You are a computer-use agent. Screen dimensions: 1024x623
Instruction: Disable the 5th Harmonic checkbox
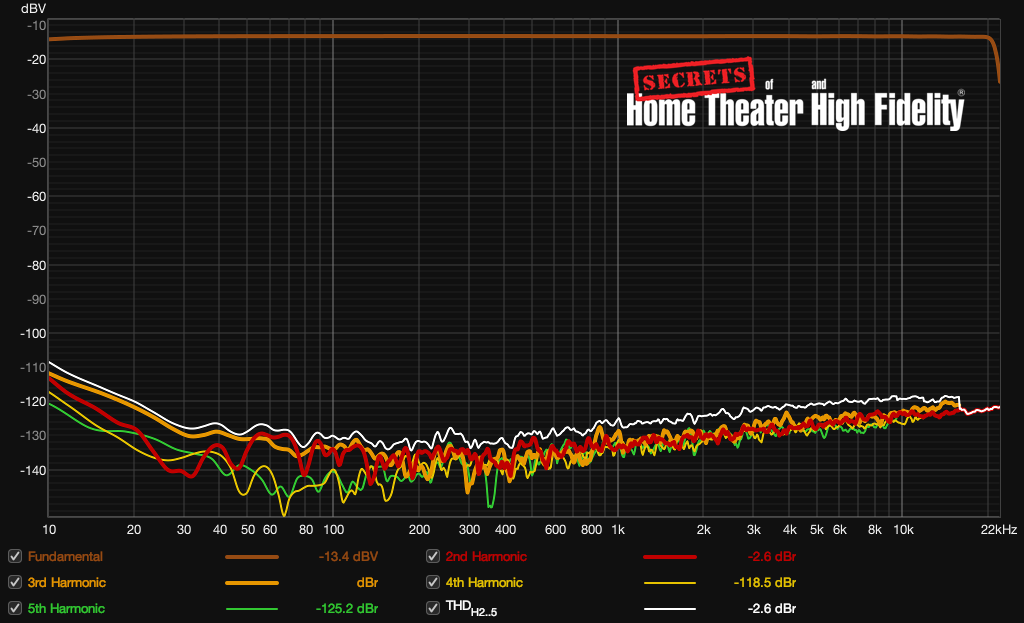pyautogui.click(x=14, y=608)
